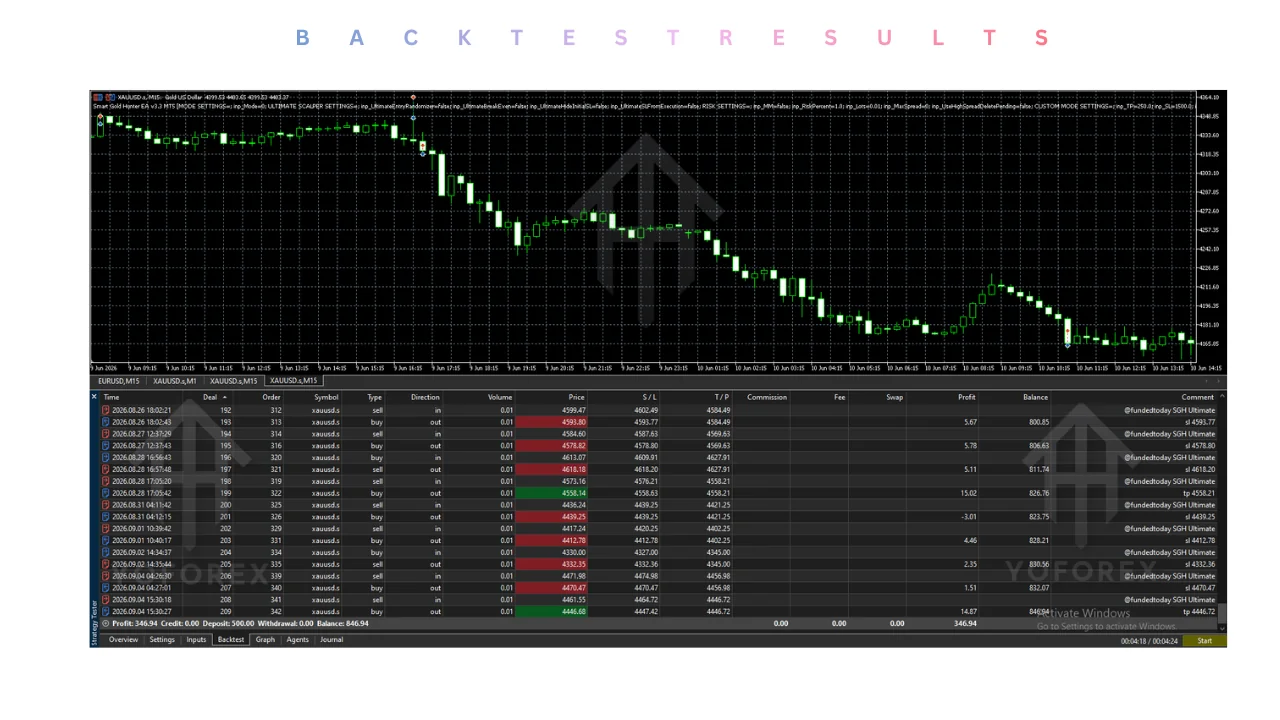Open the Agents tab
Viewport: 1280px width, 720px height.
click(298, 640)
